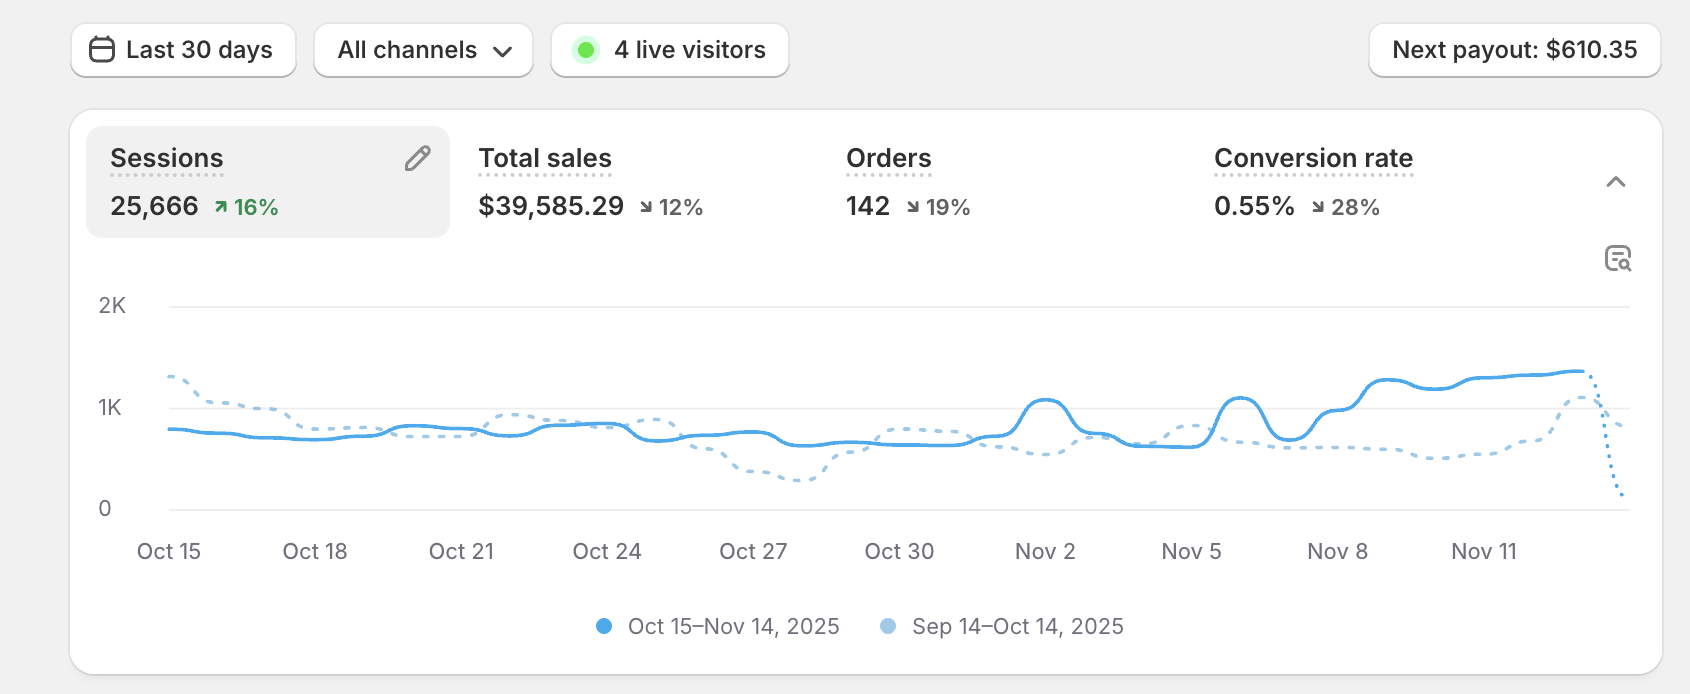The width and height of the screenshot is (1690, 694).
Task: Click the downward arrow next to 28%
Action: point(1320,208)
